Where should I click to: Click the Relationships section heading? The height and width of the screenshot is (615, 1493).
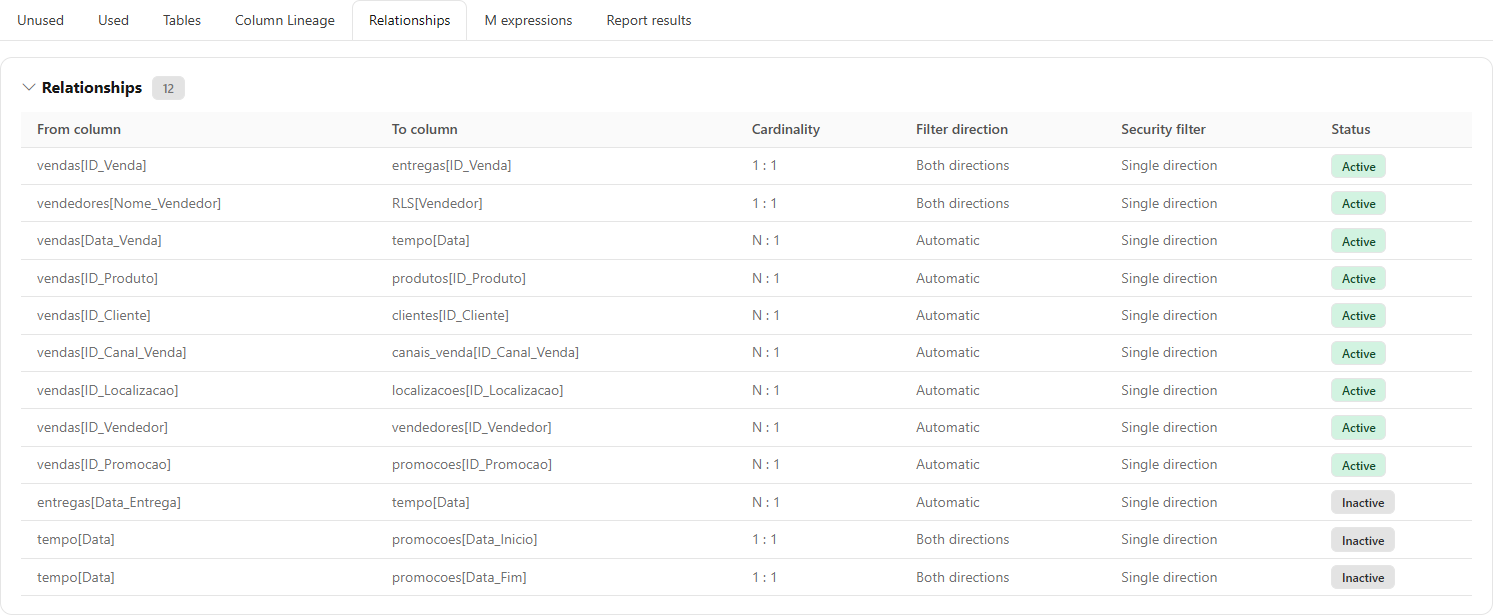click(92, 88)
